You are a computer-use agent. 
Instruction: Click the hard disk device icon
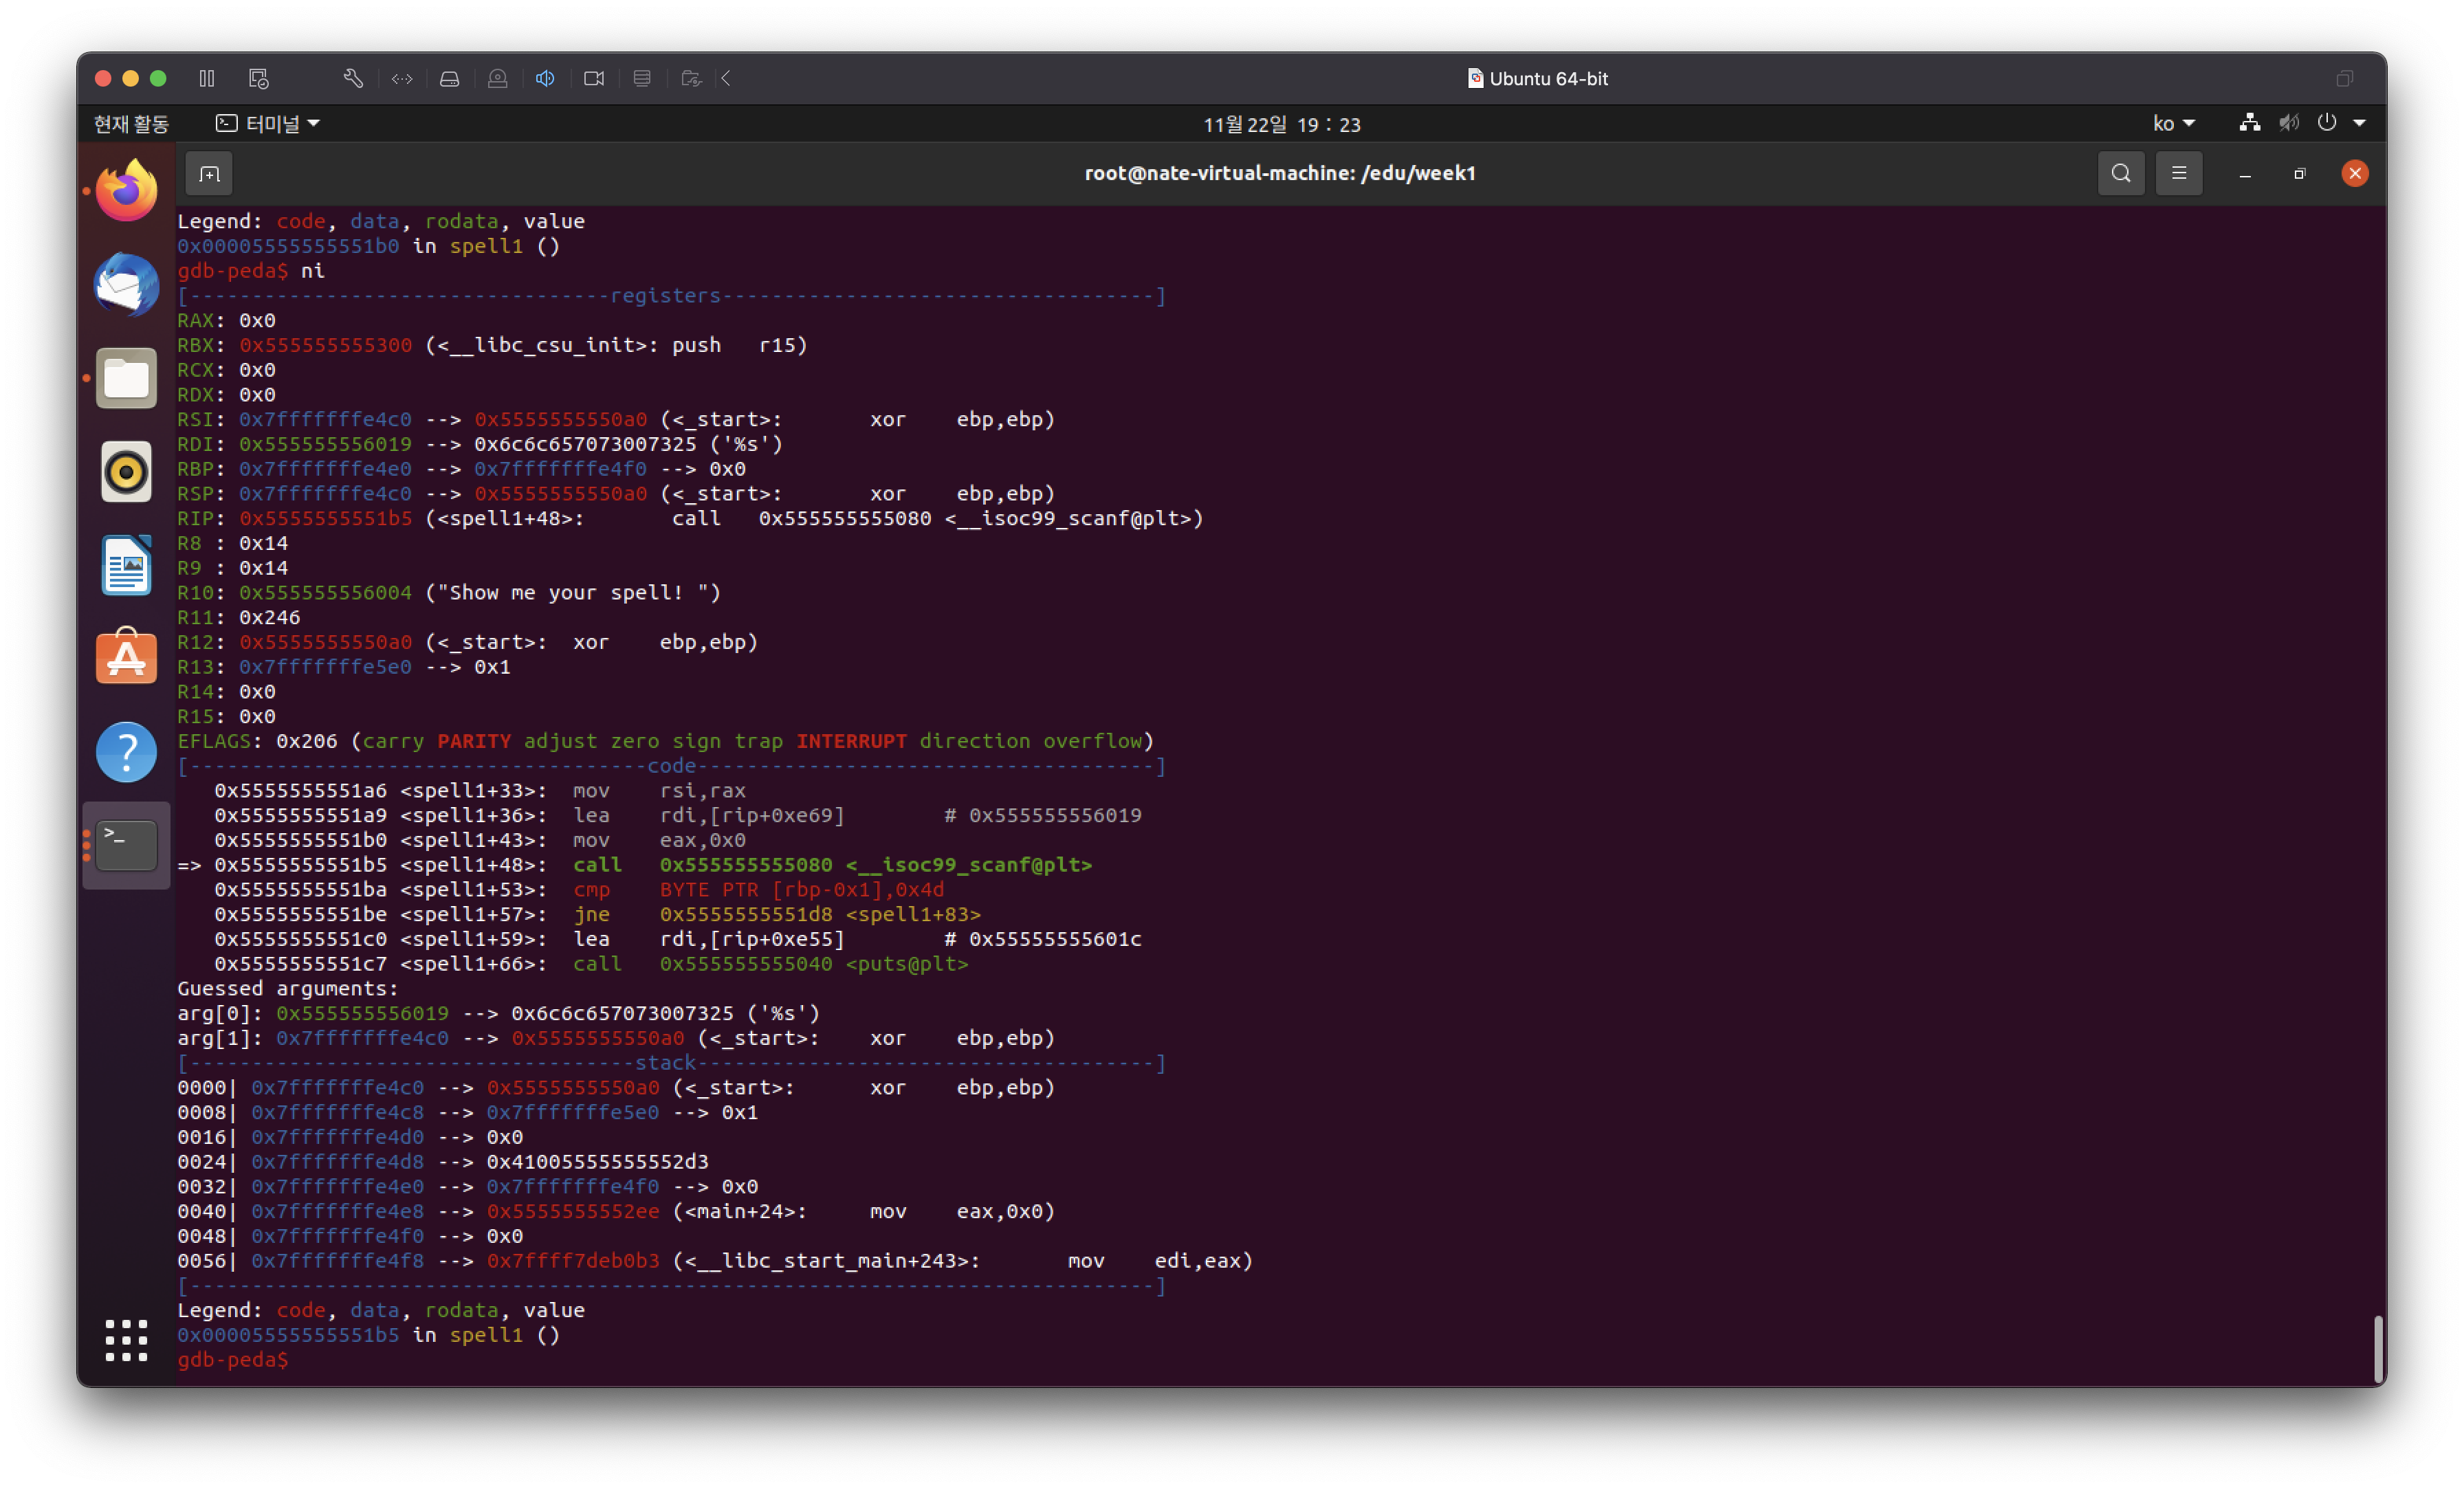(x=449, y=78)
